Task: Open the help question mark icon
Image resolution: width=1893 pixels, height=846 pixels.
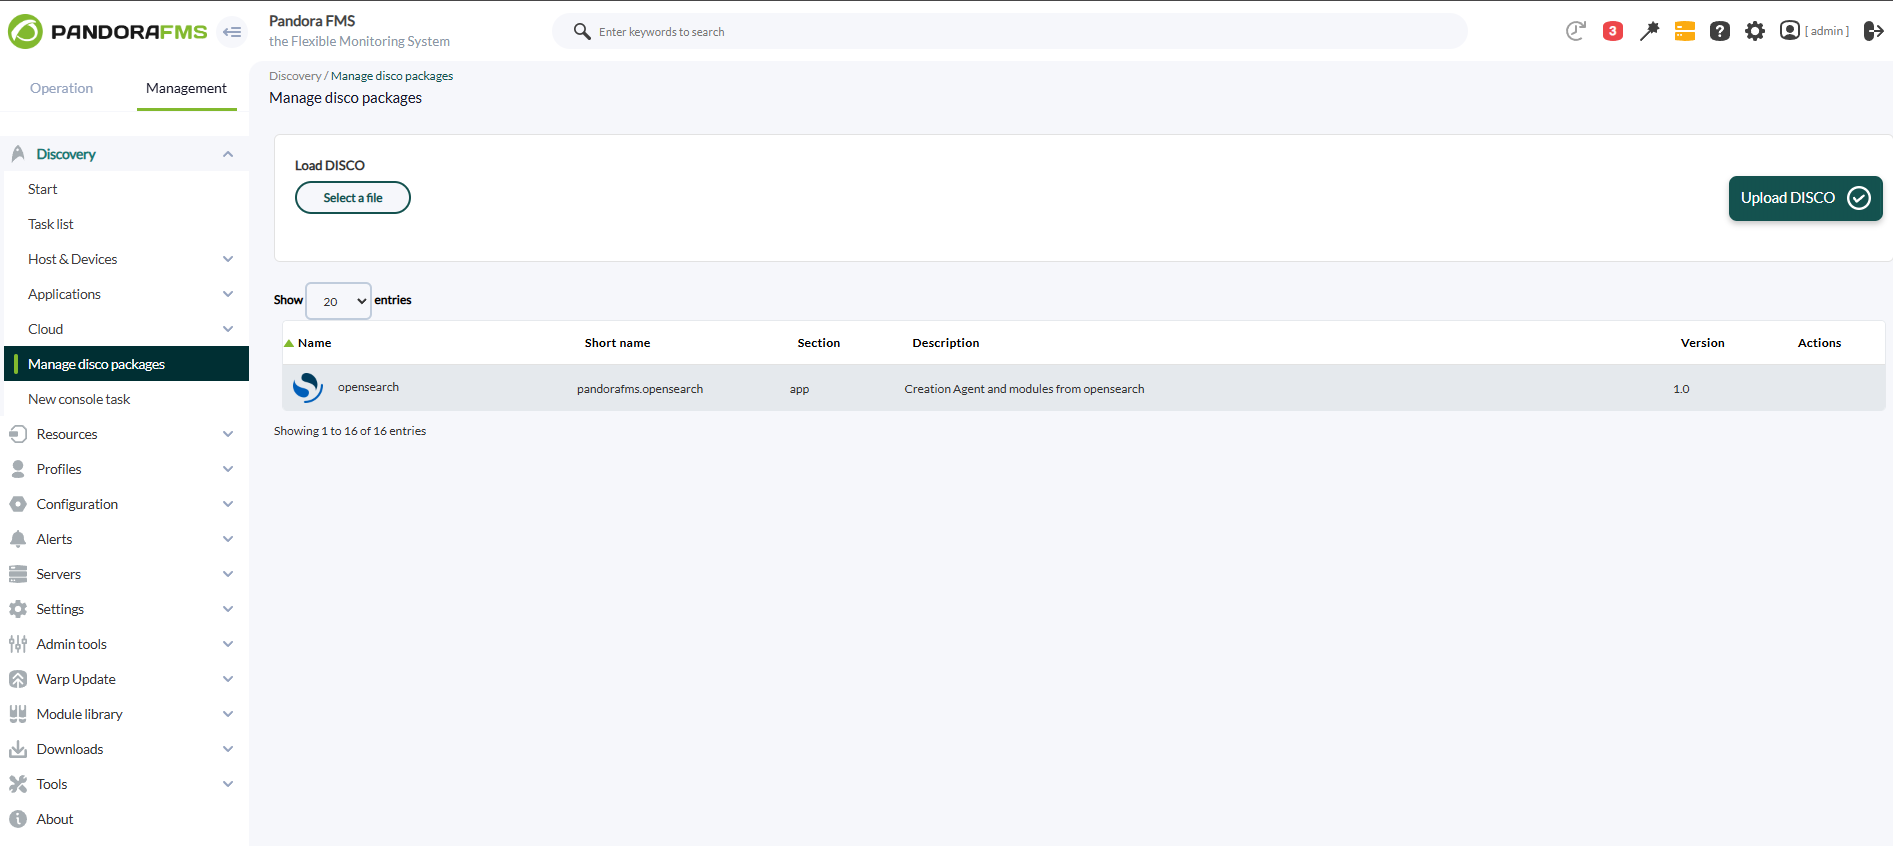Action: tap(1720, 31)
